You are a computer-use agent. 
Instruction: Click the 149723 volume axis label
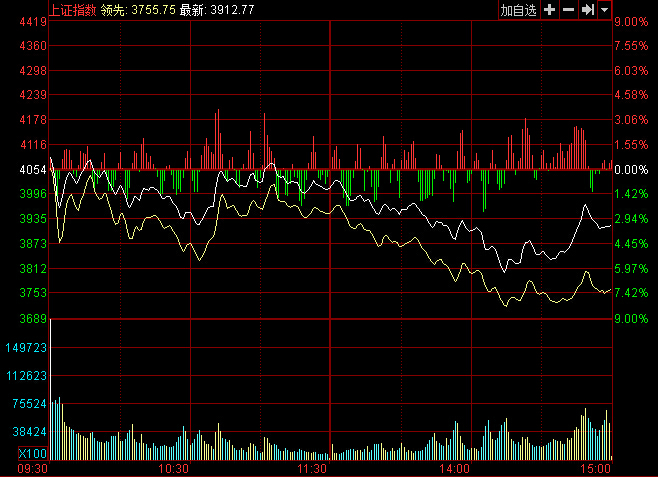pos(27,347)
